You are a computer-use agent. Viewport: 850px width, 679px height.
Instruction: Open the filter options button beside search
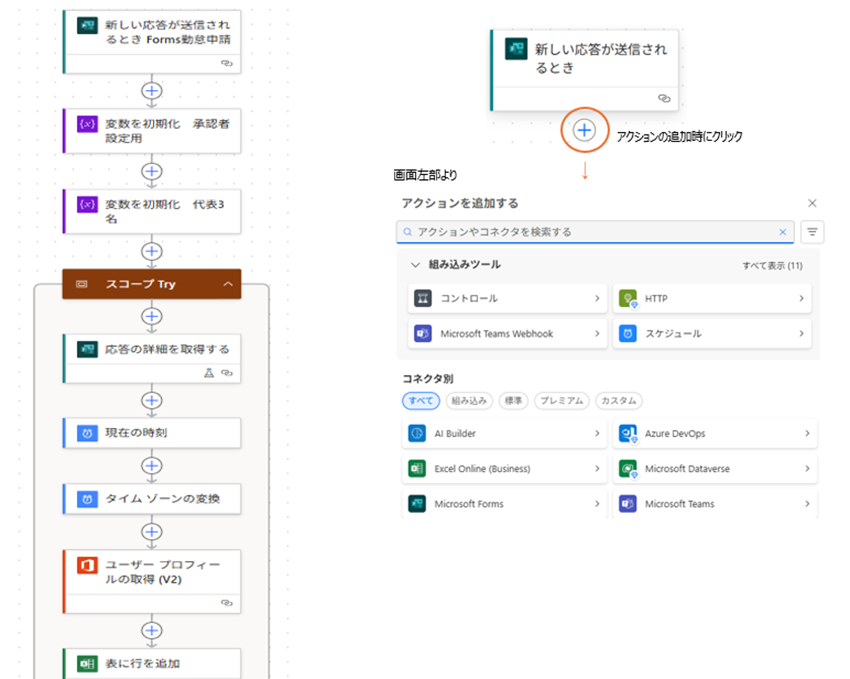[812, 232]
